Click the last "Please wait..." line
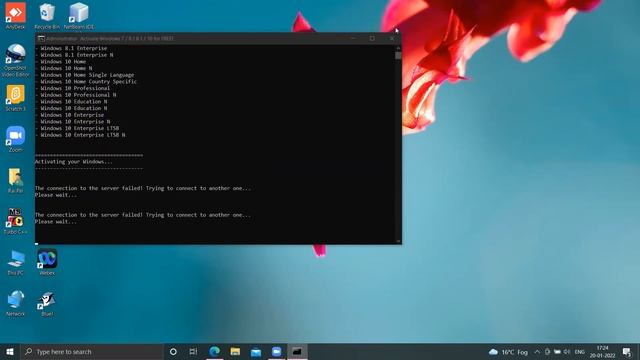The image size is (640, 360). pos(56,222)
